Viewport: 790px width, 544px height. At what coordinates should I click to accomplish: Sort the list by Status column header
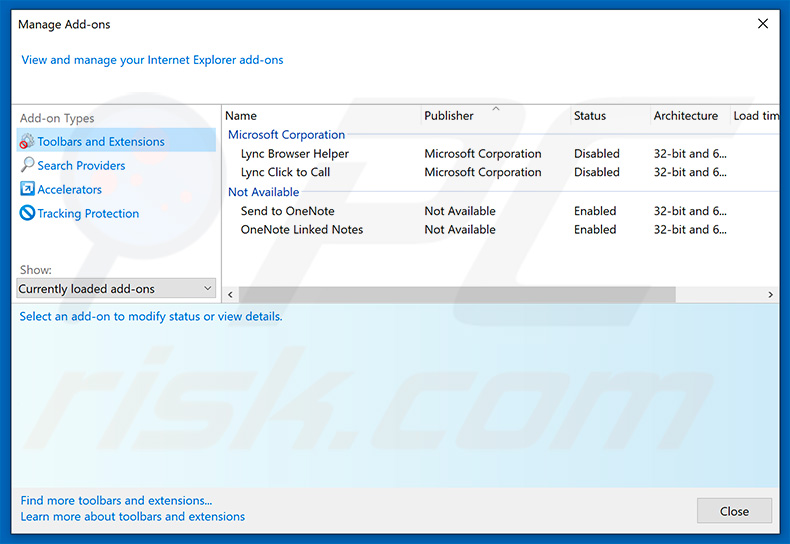coord(590,116)
